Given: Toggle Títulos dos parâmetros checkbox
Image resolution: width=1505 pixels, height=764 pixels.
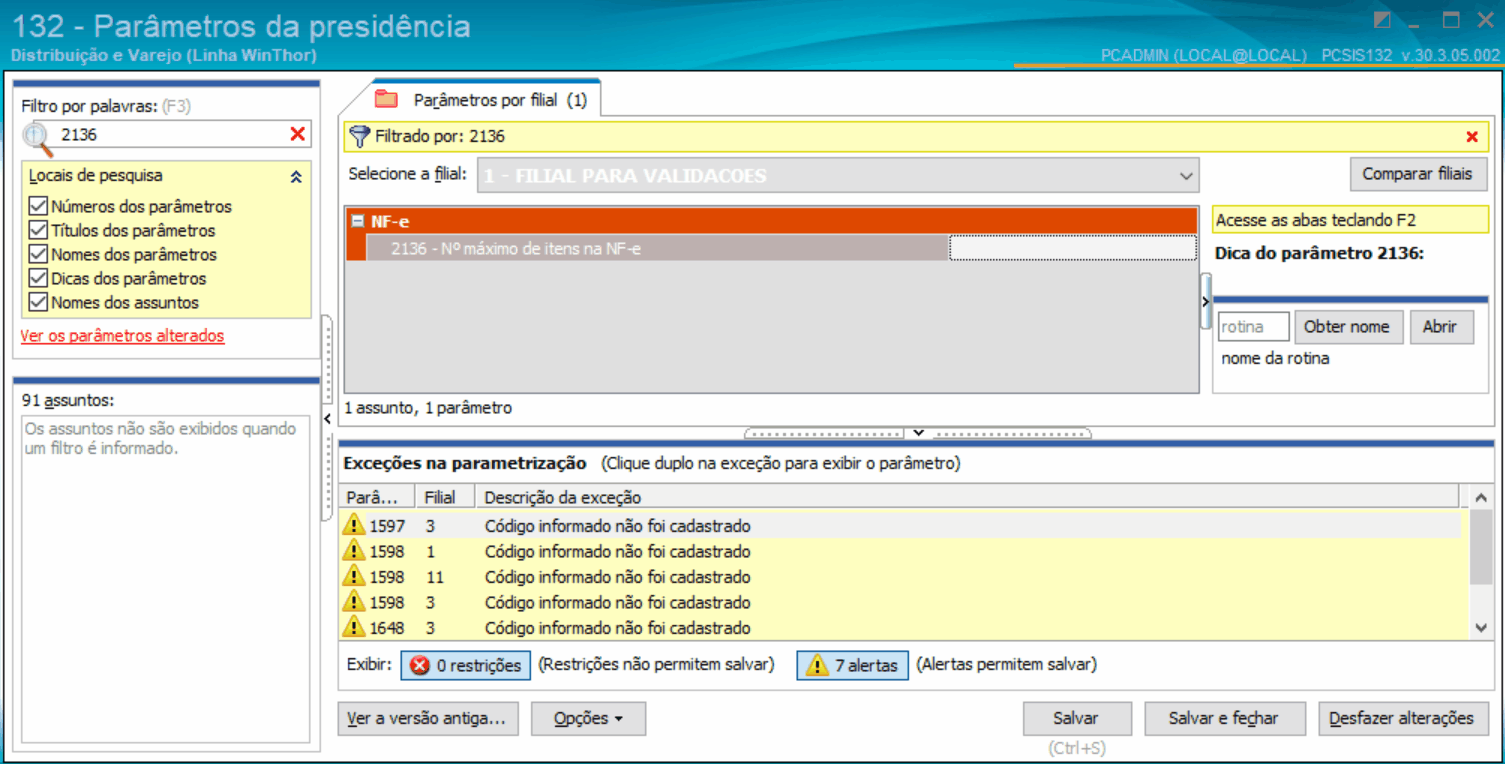Looking at the screenshot, I should (x=38, y=230).
